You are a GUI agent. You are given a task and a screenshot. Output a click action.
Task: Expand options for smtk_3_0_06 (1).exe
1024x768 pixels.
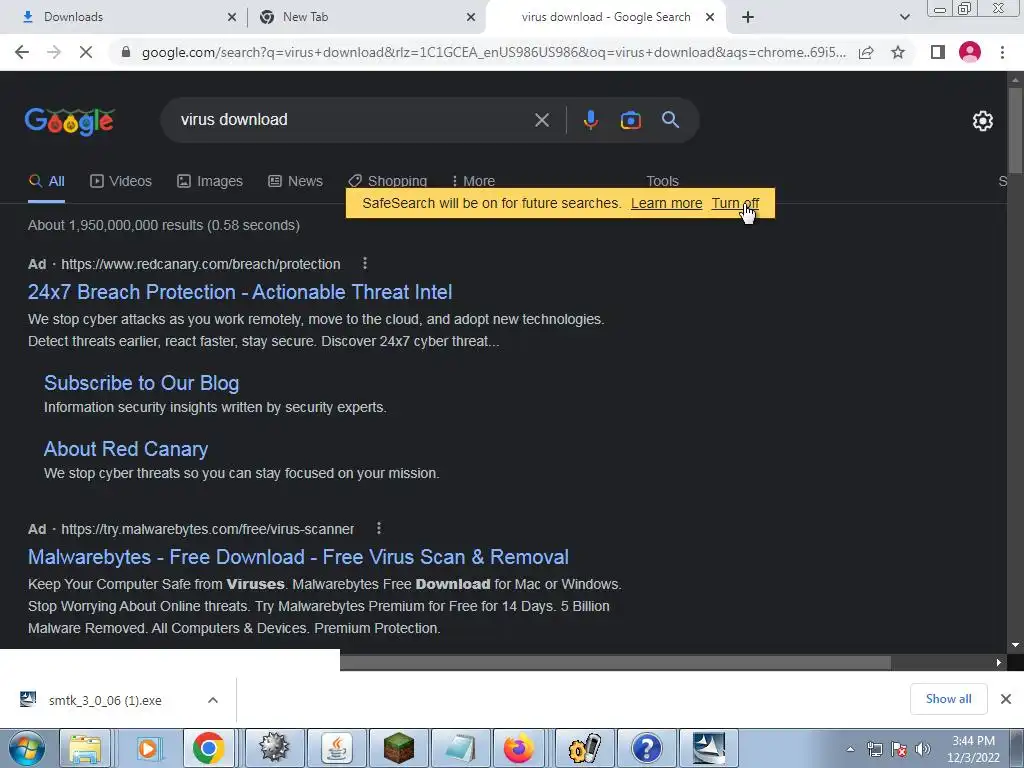213,700
